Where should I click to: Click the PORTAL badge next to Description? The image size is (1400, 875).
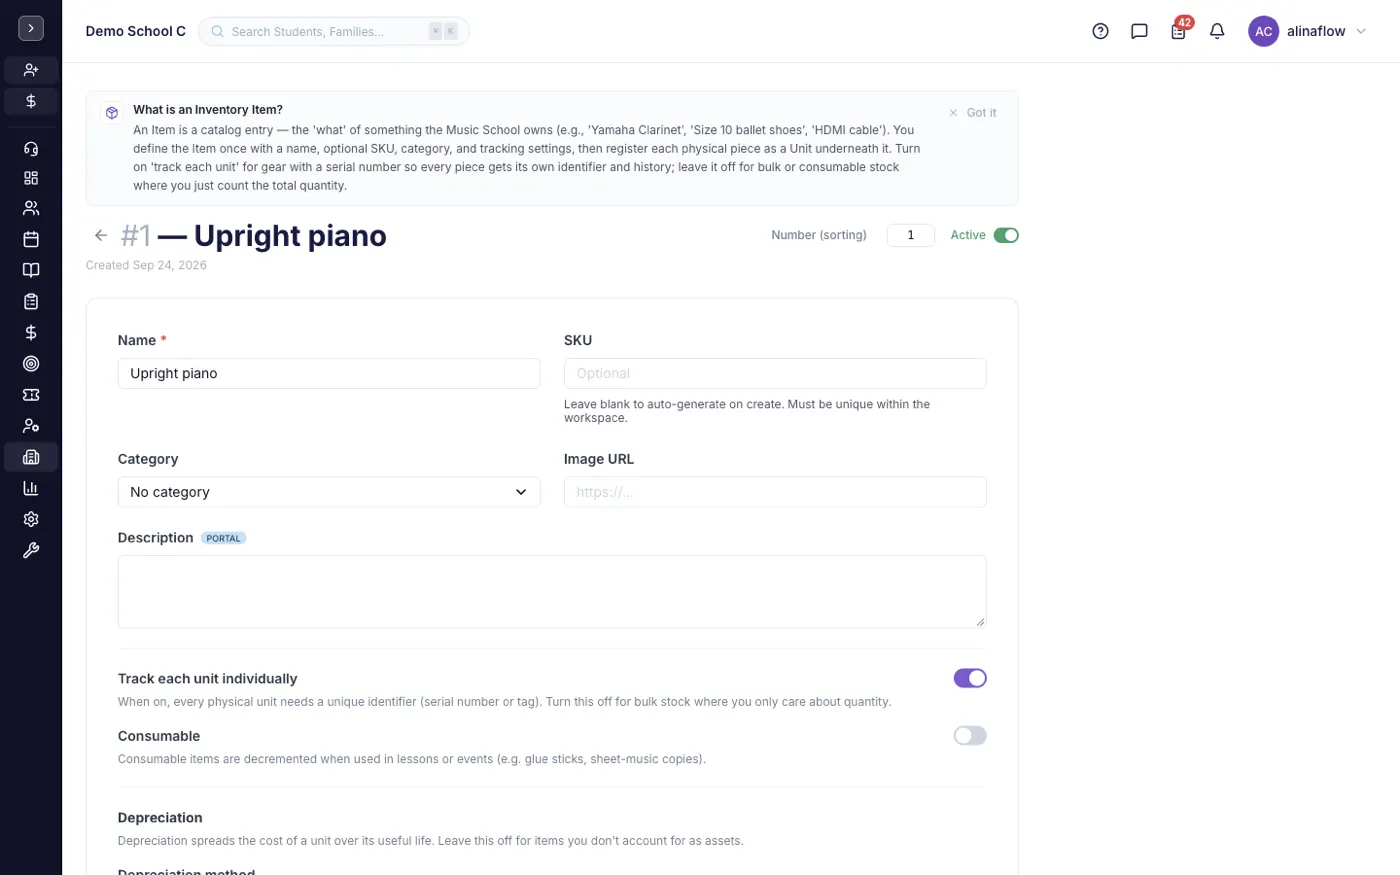[x=224, y=538]
